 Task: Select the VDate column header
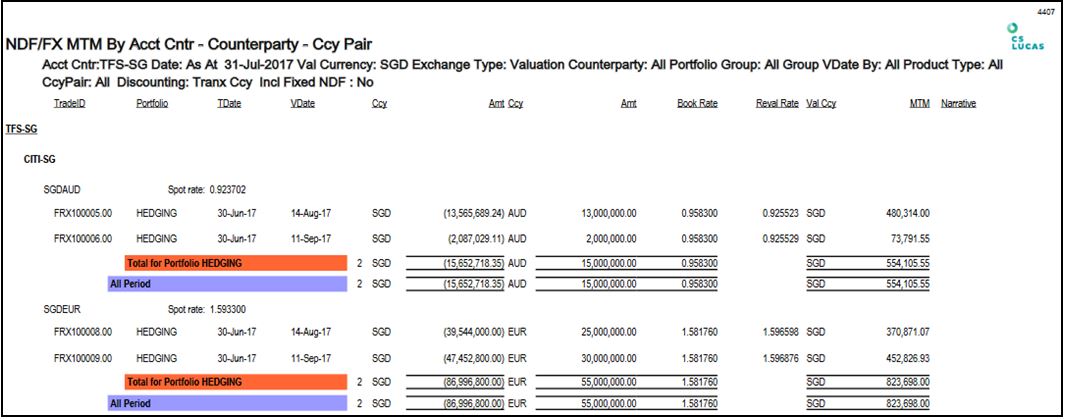tap(302, 103)
